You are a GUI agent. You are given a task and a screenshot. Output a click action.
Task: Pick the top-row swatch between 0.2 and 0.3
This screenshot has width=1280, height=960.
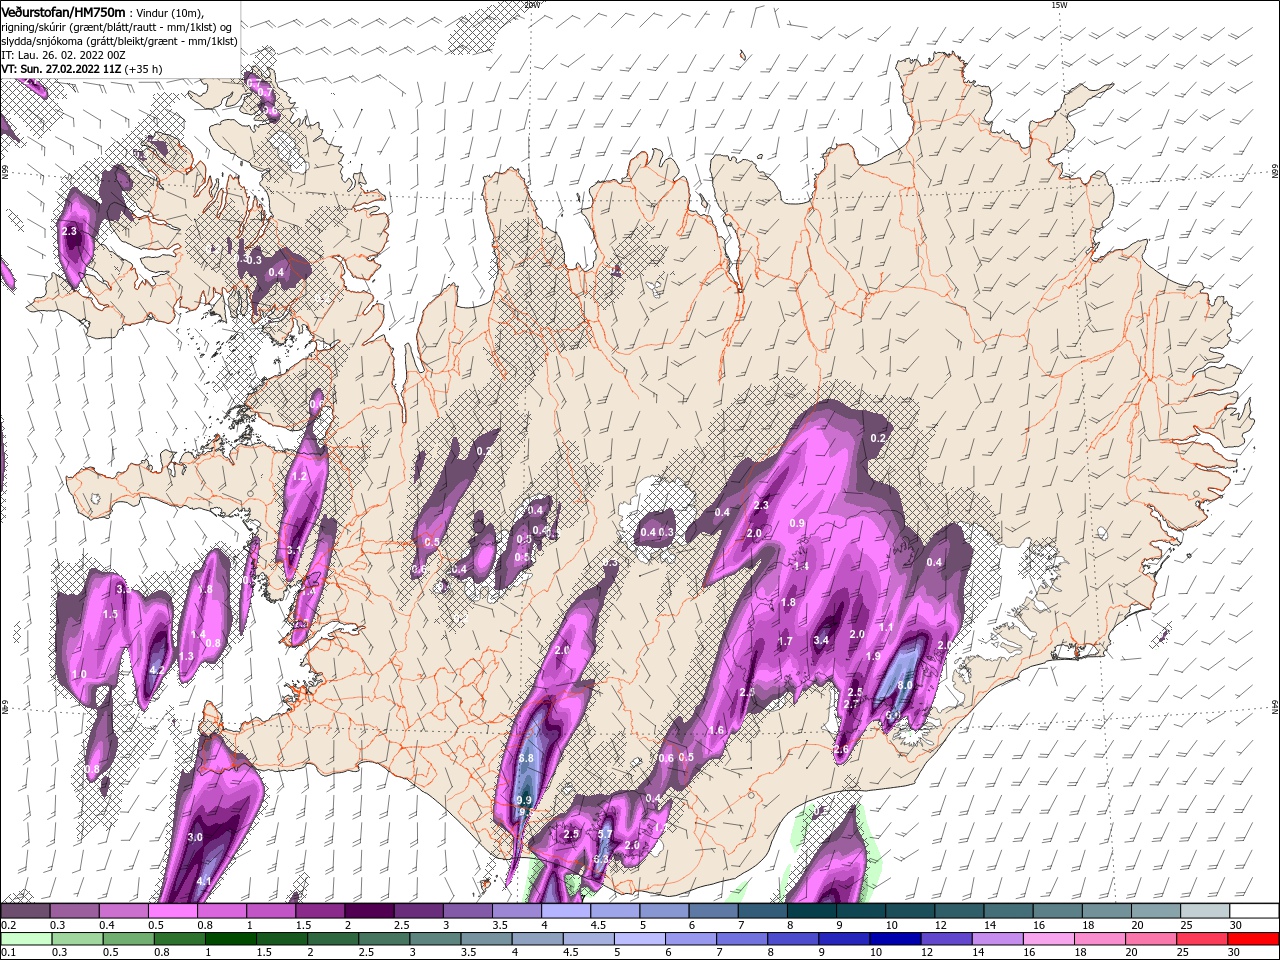[25, 911]
